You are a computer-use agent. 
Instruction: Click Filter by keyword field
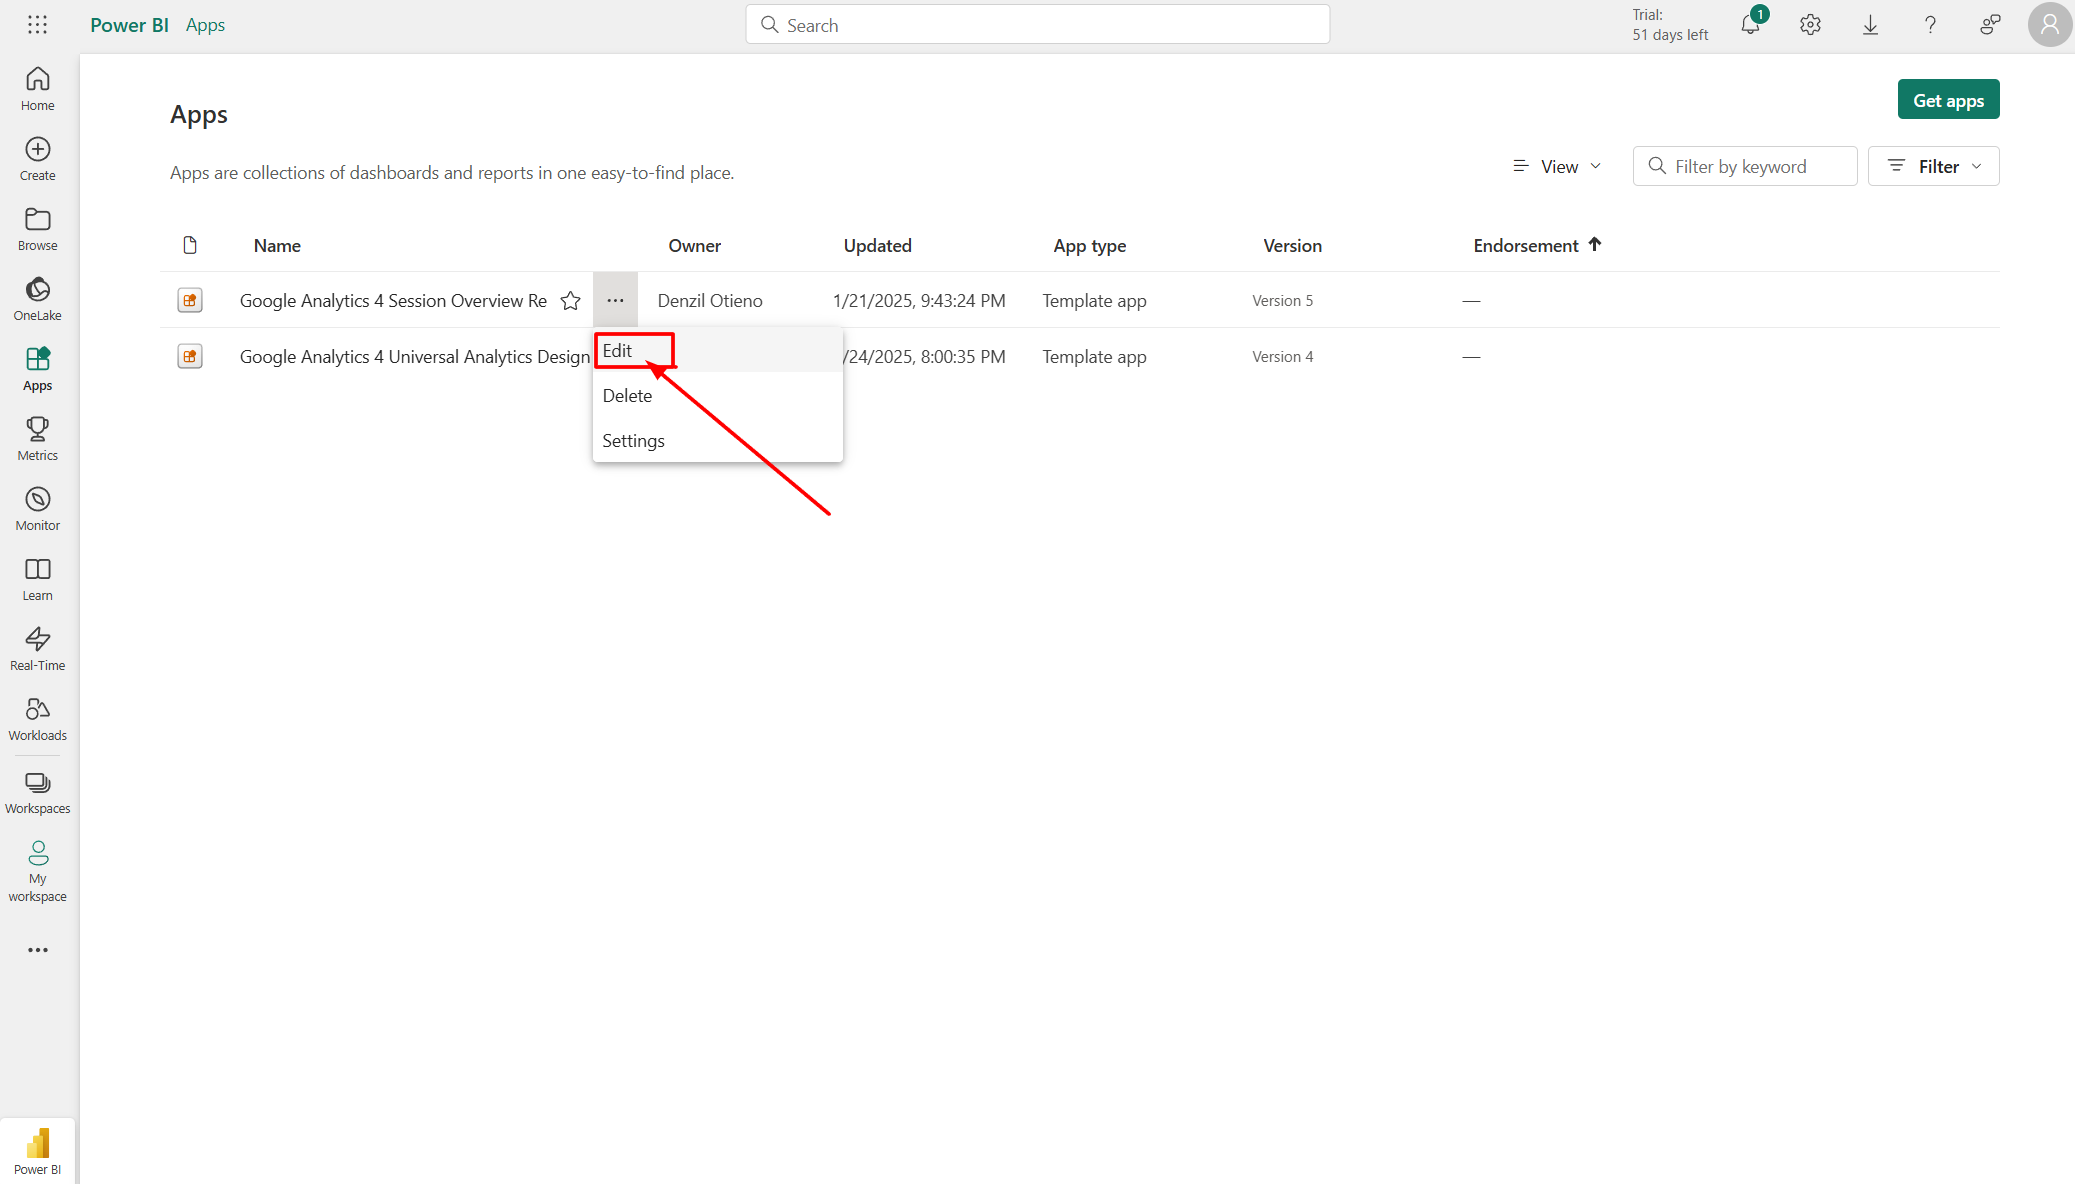[x=1745, y=166]
